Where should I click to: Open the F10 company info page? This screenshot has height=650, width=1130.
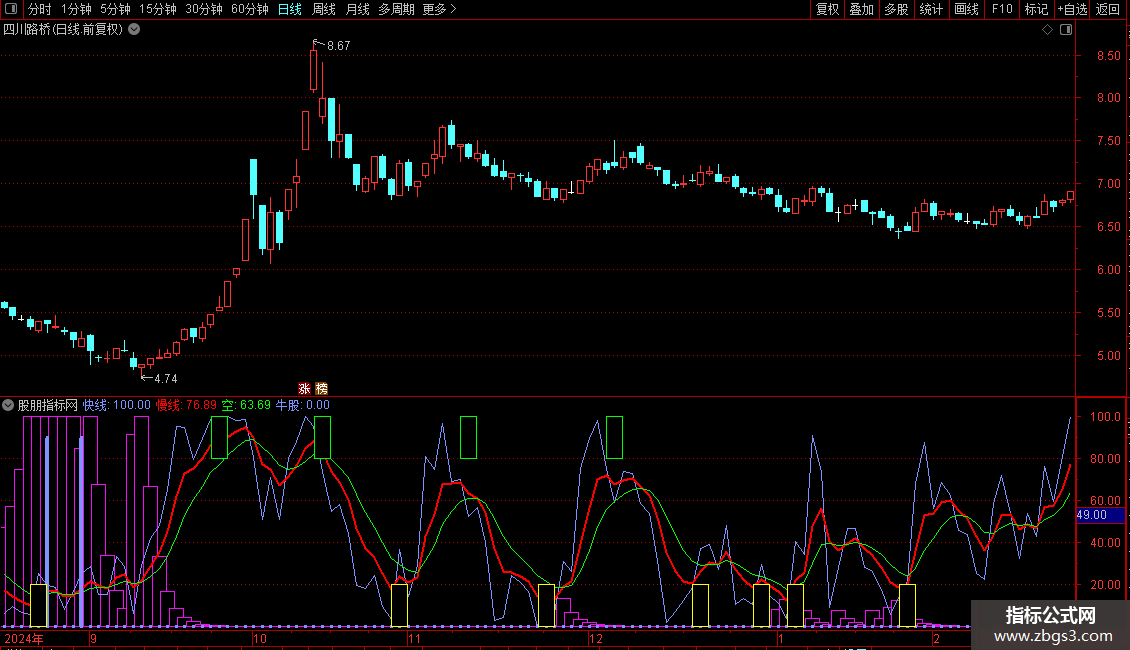(1001, 10)
